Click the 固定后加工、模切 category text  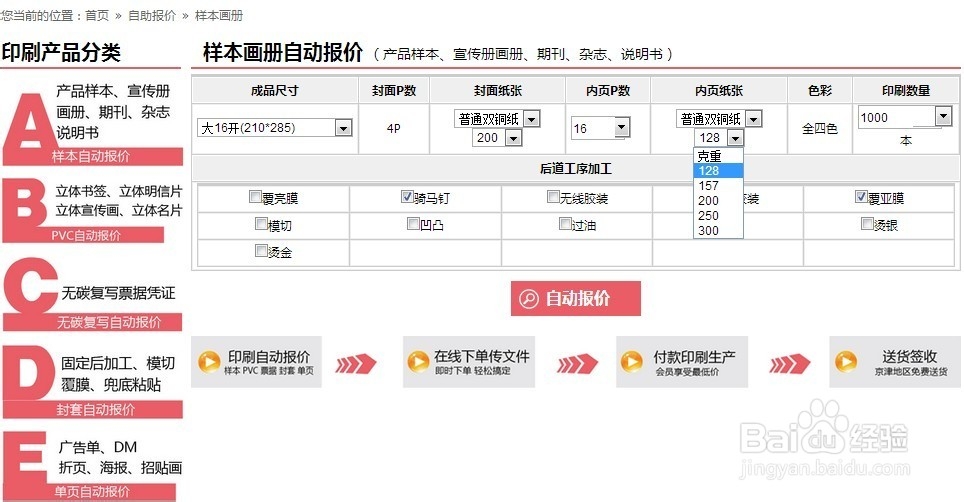click(118, 363)
